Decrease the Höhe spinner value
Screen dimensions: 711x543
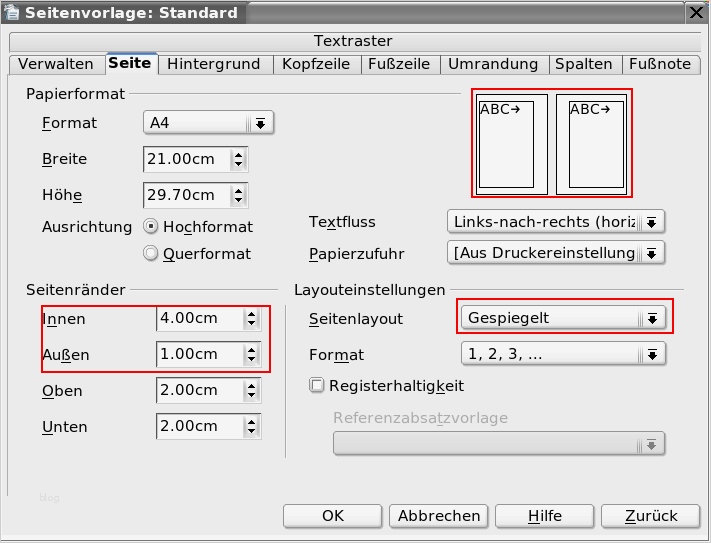238,200
